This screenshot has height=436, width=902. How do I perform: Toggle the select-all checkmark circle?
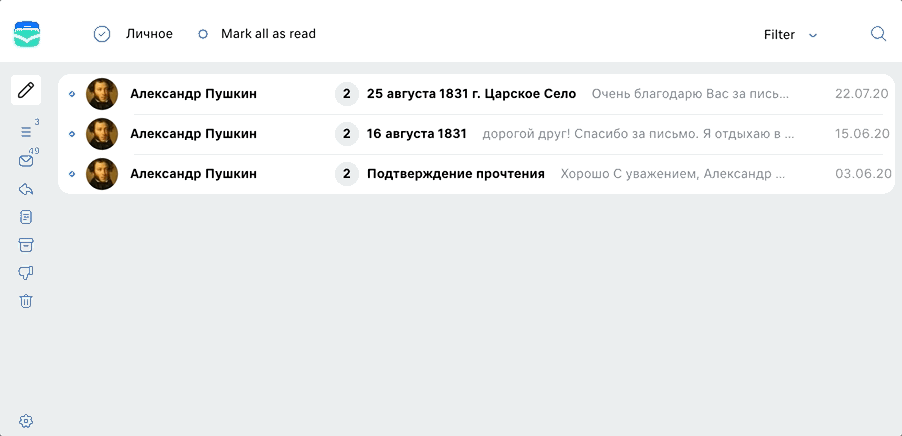[x=102, y=35]
